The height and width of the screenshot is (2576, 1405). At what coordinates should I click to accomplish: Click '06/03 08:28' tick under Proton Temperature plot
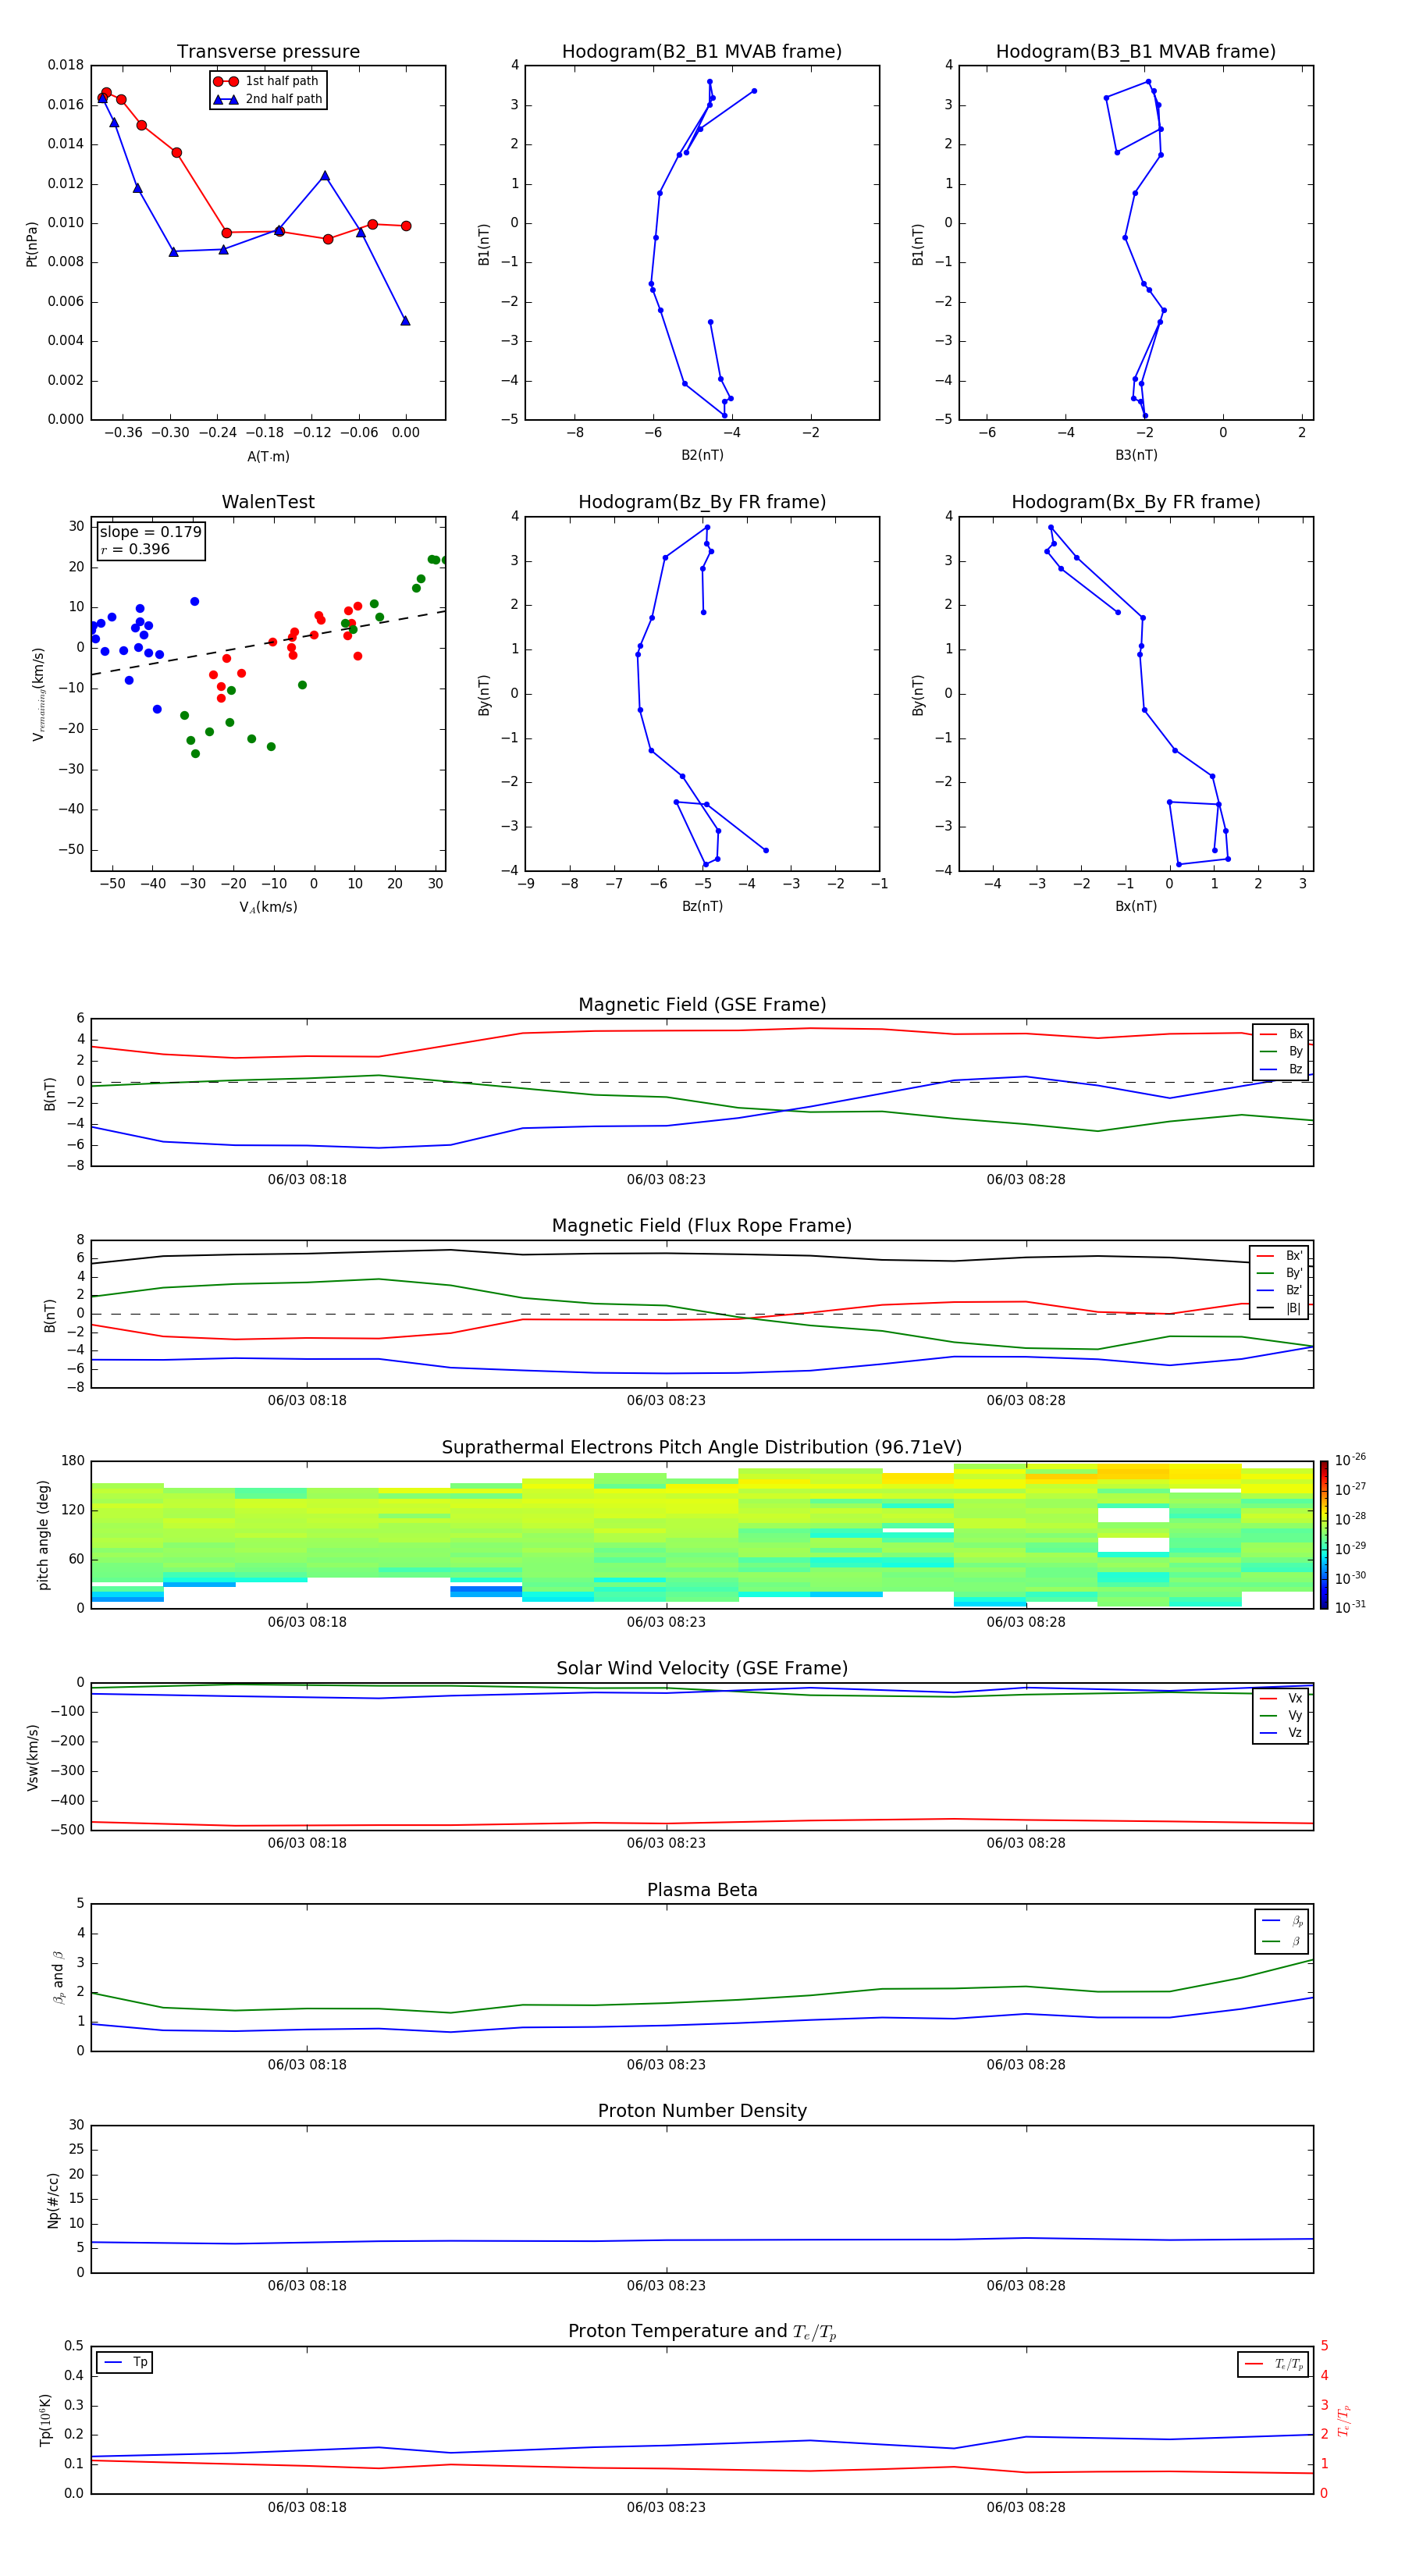click(1026, 2508)
